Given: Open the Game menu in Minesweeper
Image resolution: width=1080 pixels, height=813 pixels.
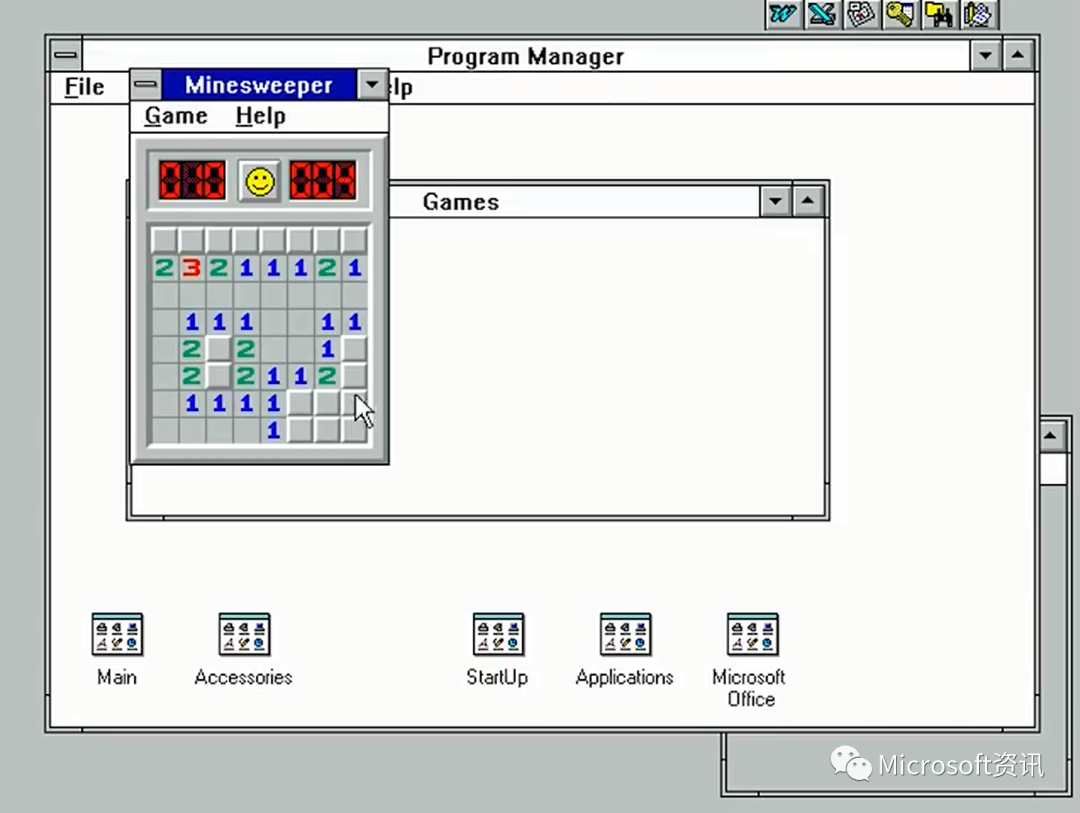Looking at the screenshot, I should click(176, 116).
